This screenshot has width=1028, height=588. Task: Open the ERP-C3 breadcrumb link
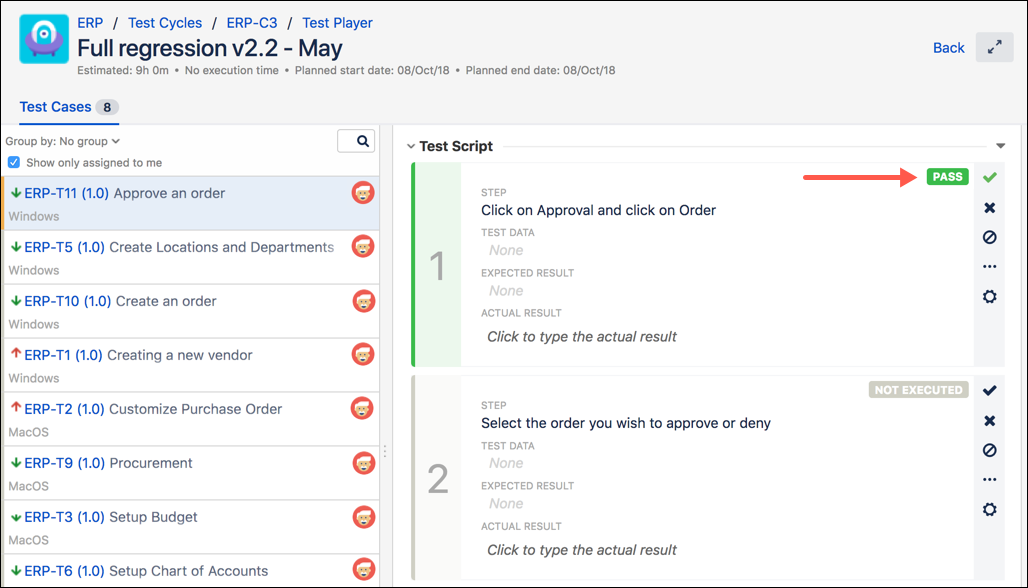tap(252, 23)
